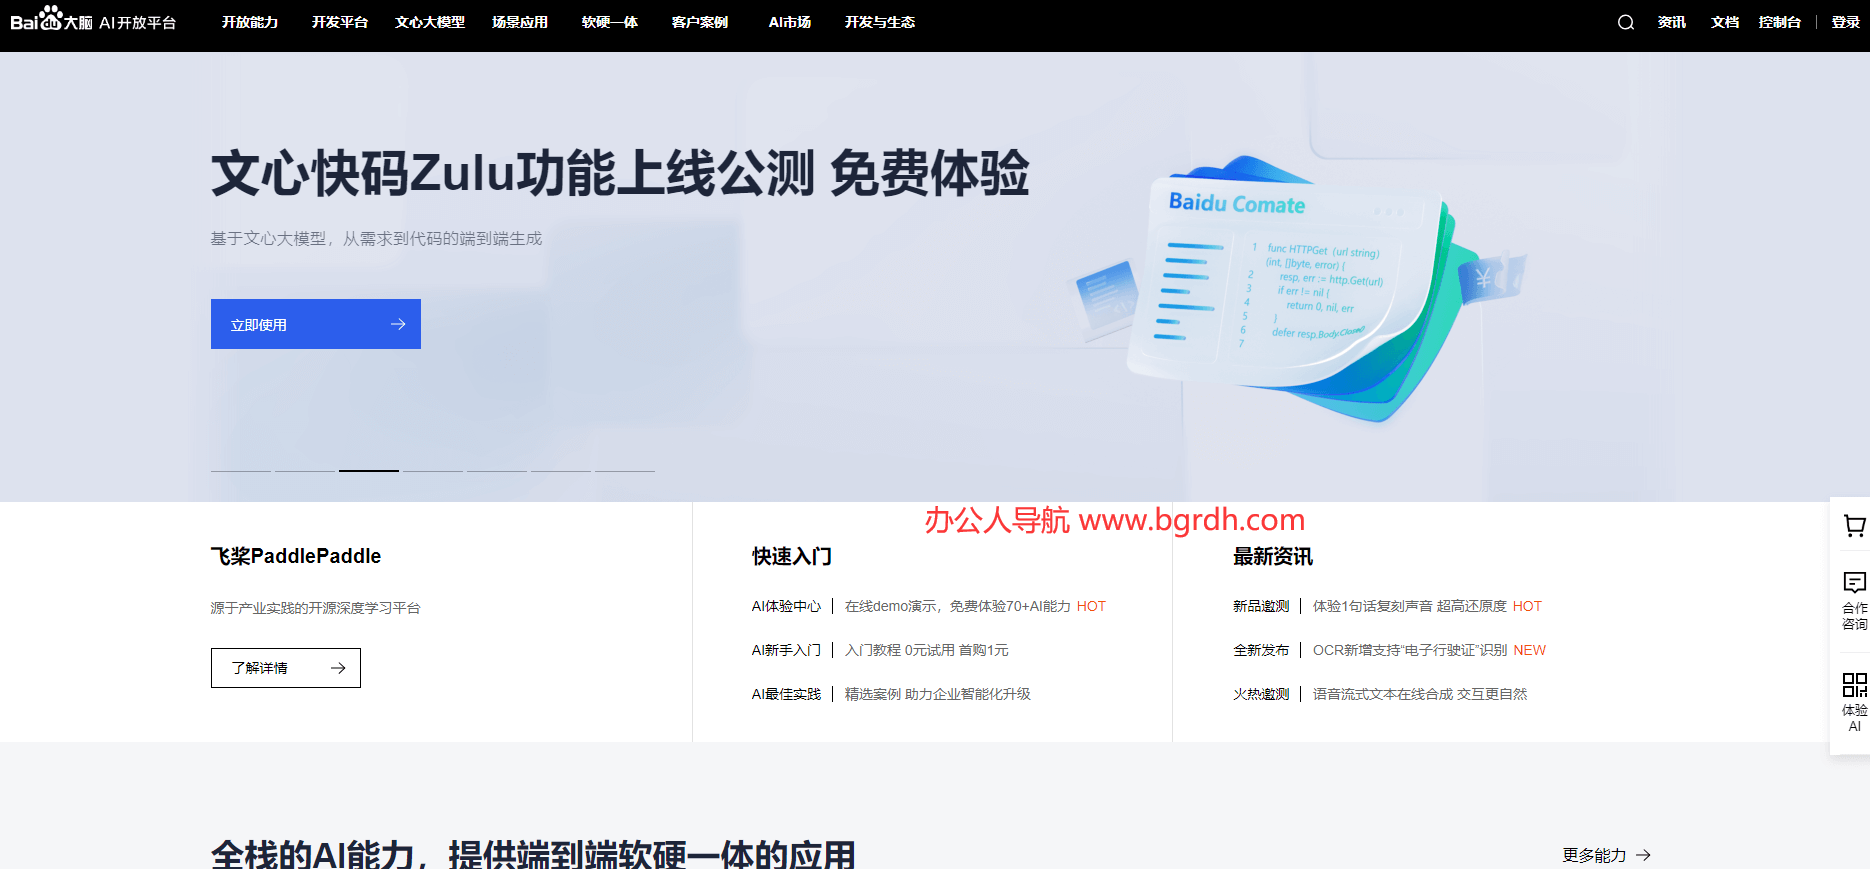Click 入门教程 0元试用 首购1元 text
This screenshot has width=1870, height=869.
click(x=927, y=650)
